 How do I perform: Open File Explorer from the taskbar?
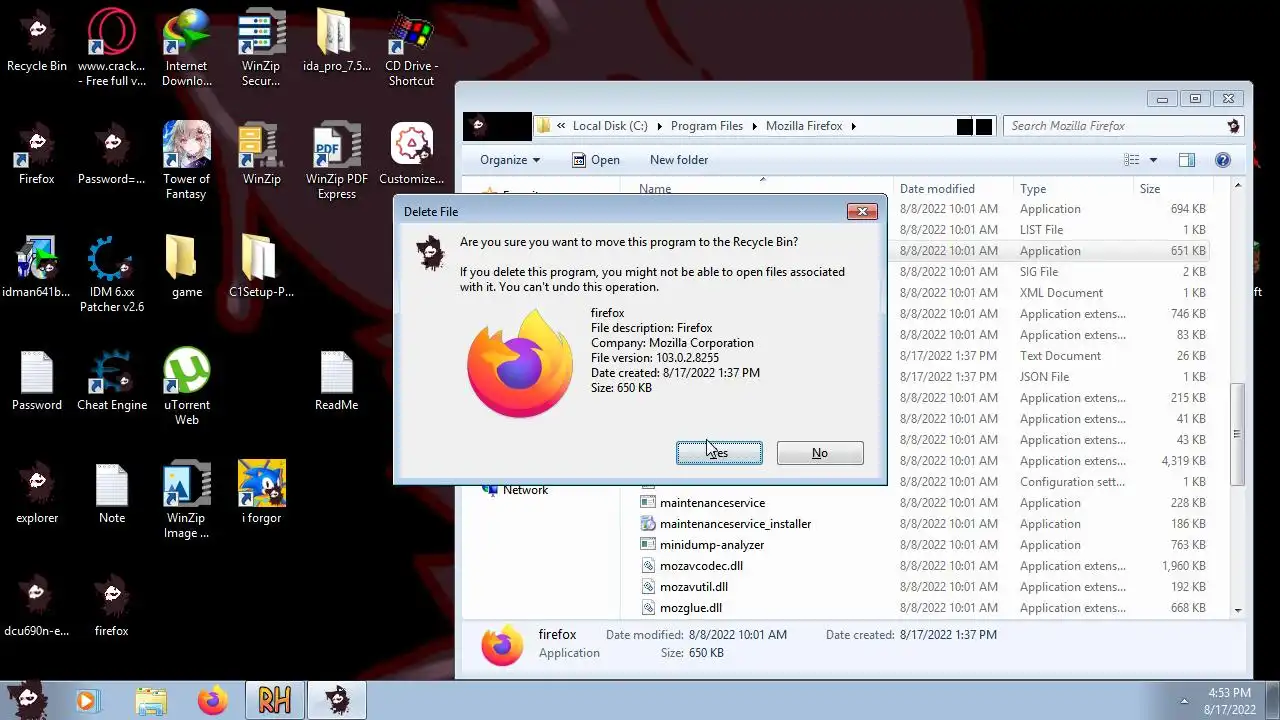coord(151,702)
